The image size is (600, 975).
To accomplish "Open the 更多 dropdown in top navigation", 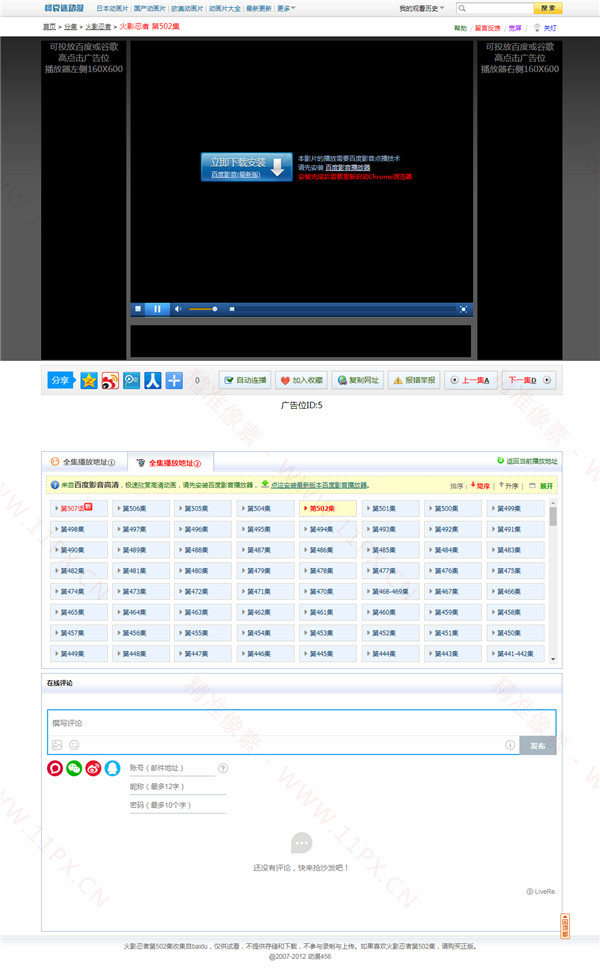I will pos(286,9).
